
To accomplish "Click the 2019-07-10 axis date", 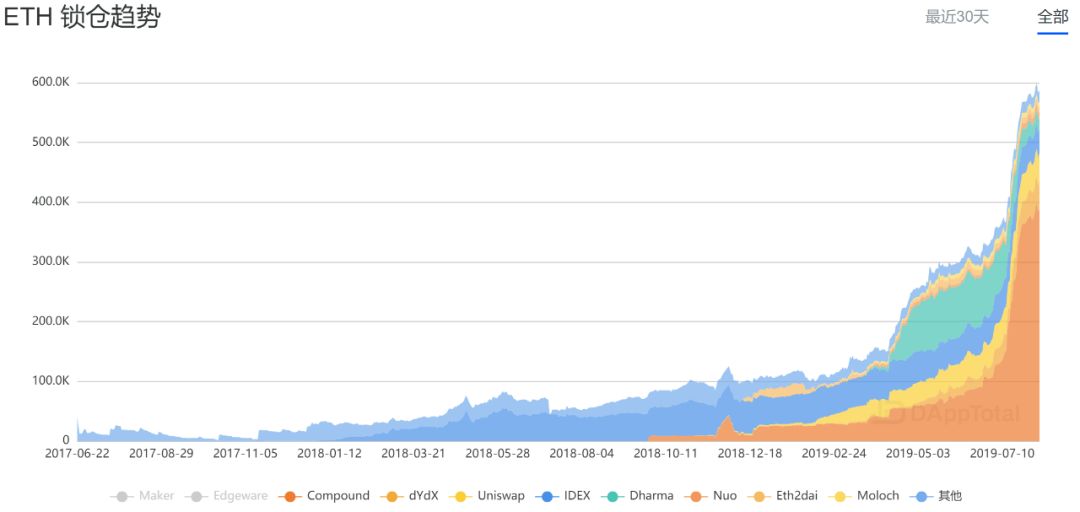I will click(1001, 453).
